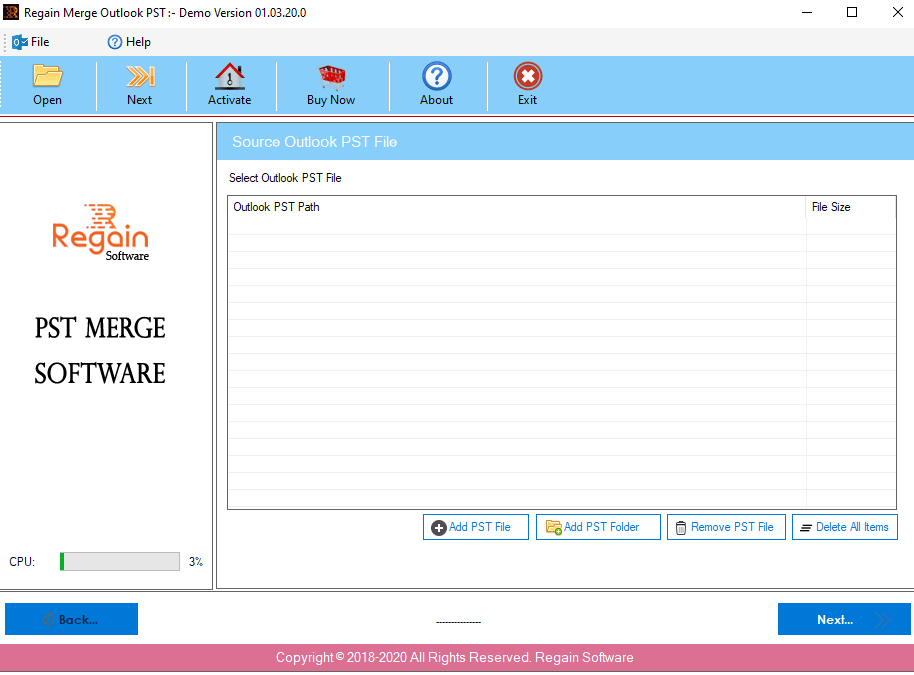Proceed with the bottom Next button
The image size is (914, 675).
(x=844, y=619)
